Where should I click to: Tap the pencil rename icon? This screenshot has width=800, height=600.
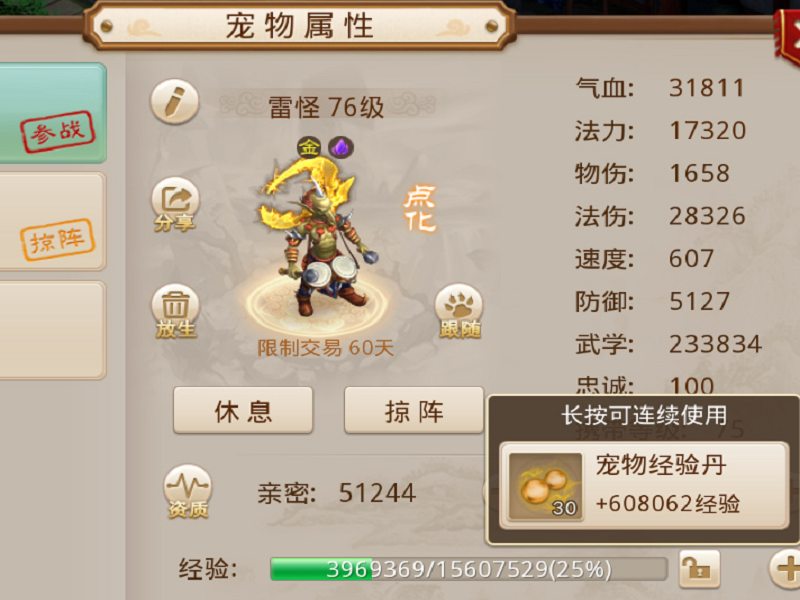click(174, 101)
